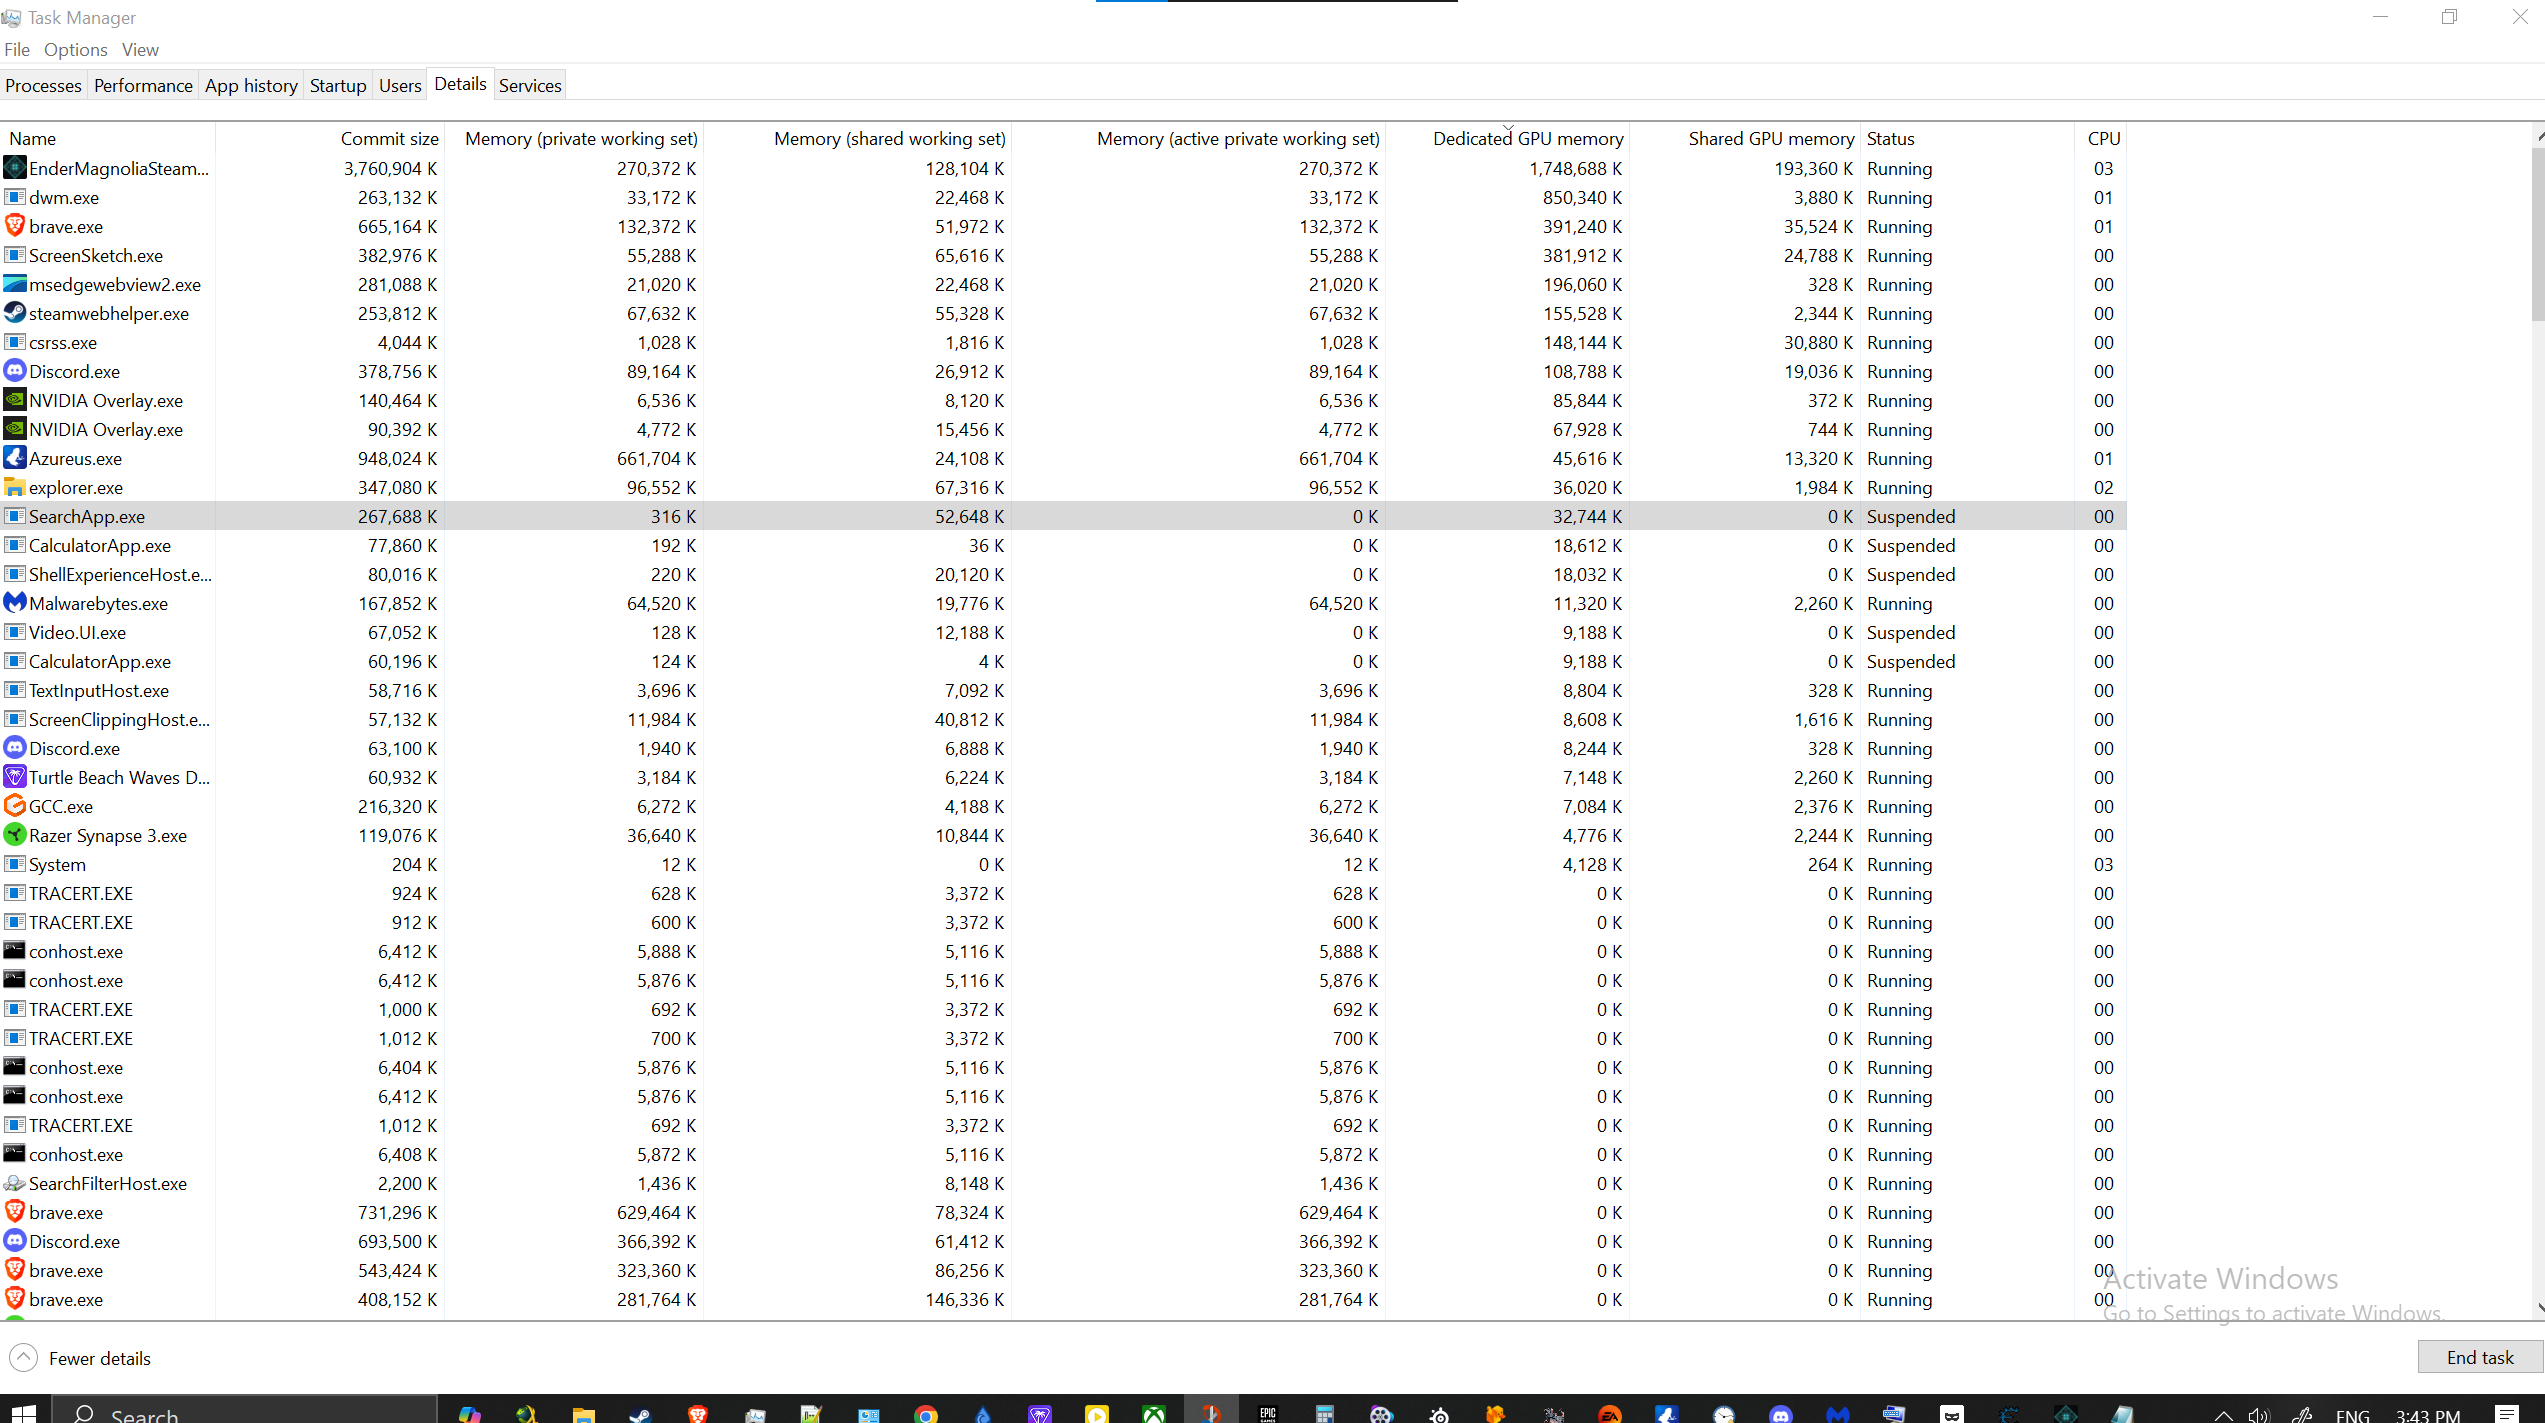The image size is (2545, 1423).
Task: Click the EnderMagnoliaSteam process icon
Action: 15,168
